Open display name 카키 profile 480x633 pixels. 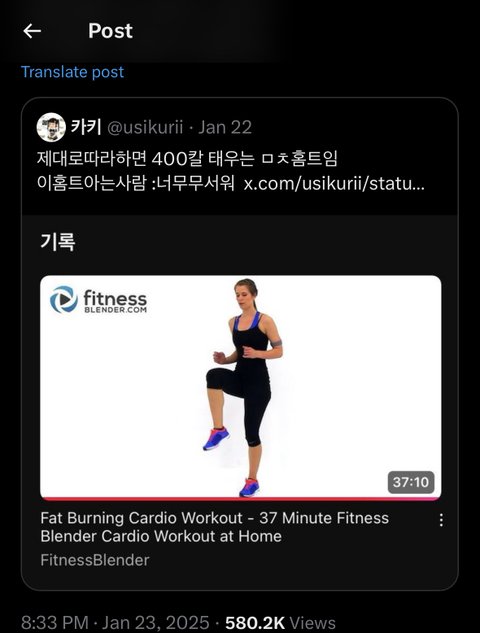pyautogui.click(x=86, y=127)
